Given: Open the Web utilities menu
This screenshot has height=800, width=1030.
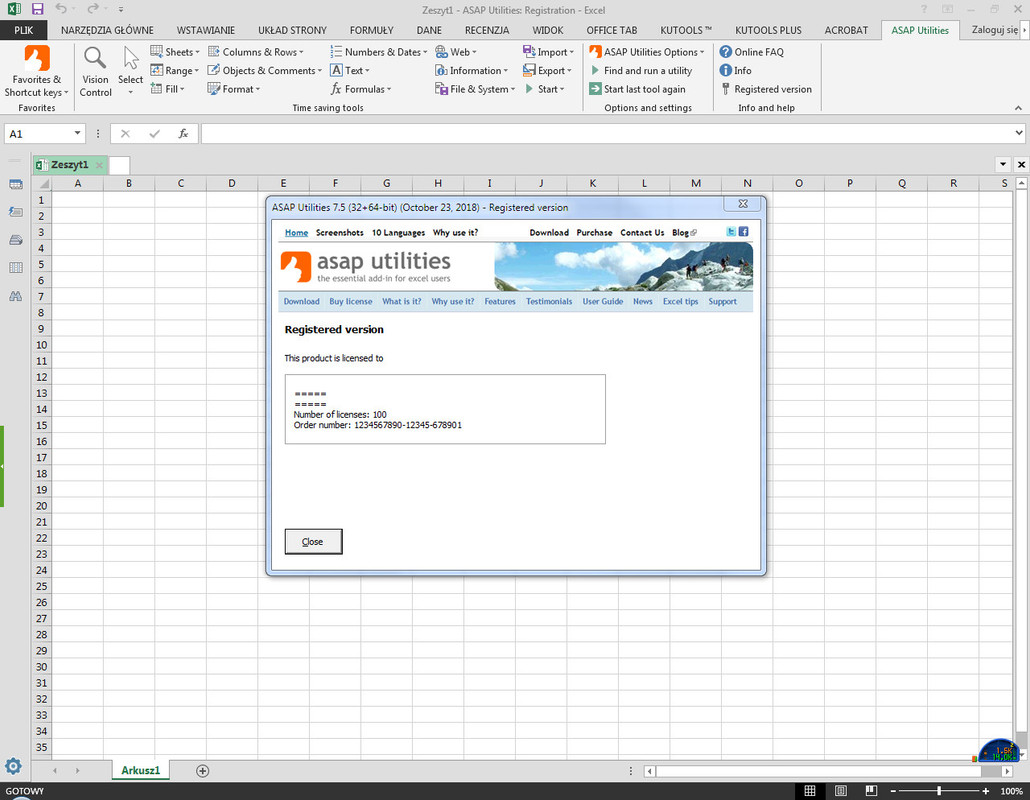Looking at the screenshot, I should tap(455, 52).
